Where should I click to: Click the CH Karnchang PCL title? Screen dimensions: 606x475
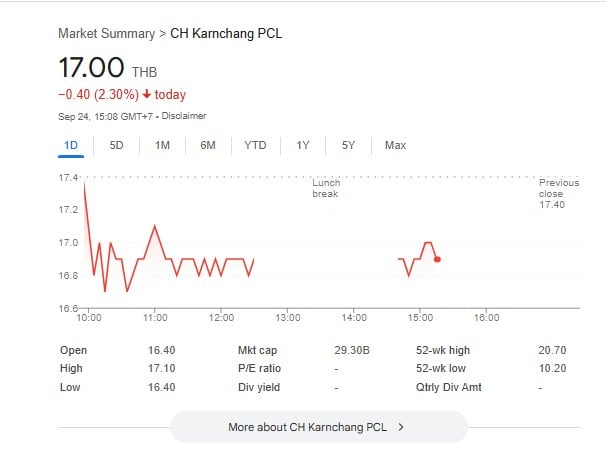coord(226,34)
